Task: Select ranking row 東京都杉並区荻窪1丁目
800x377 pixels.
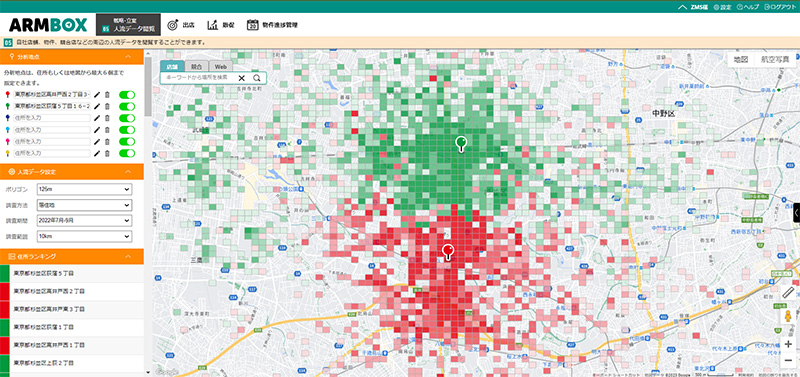Action: (72, 327)
